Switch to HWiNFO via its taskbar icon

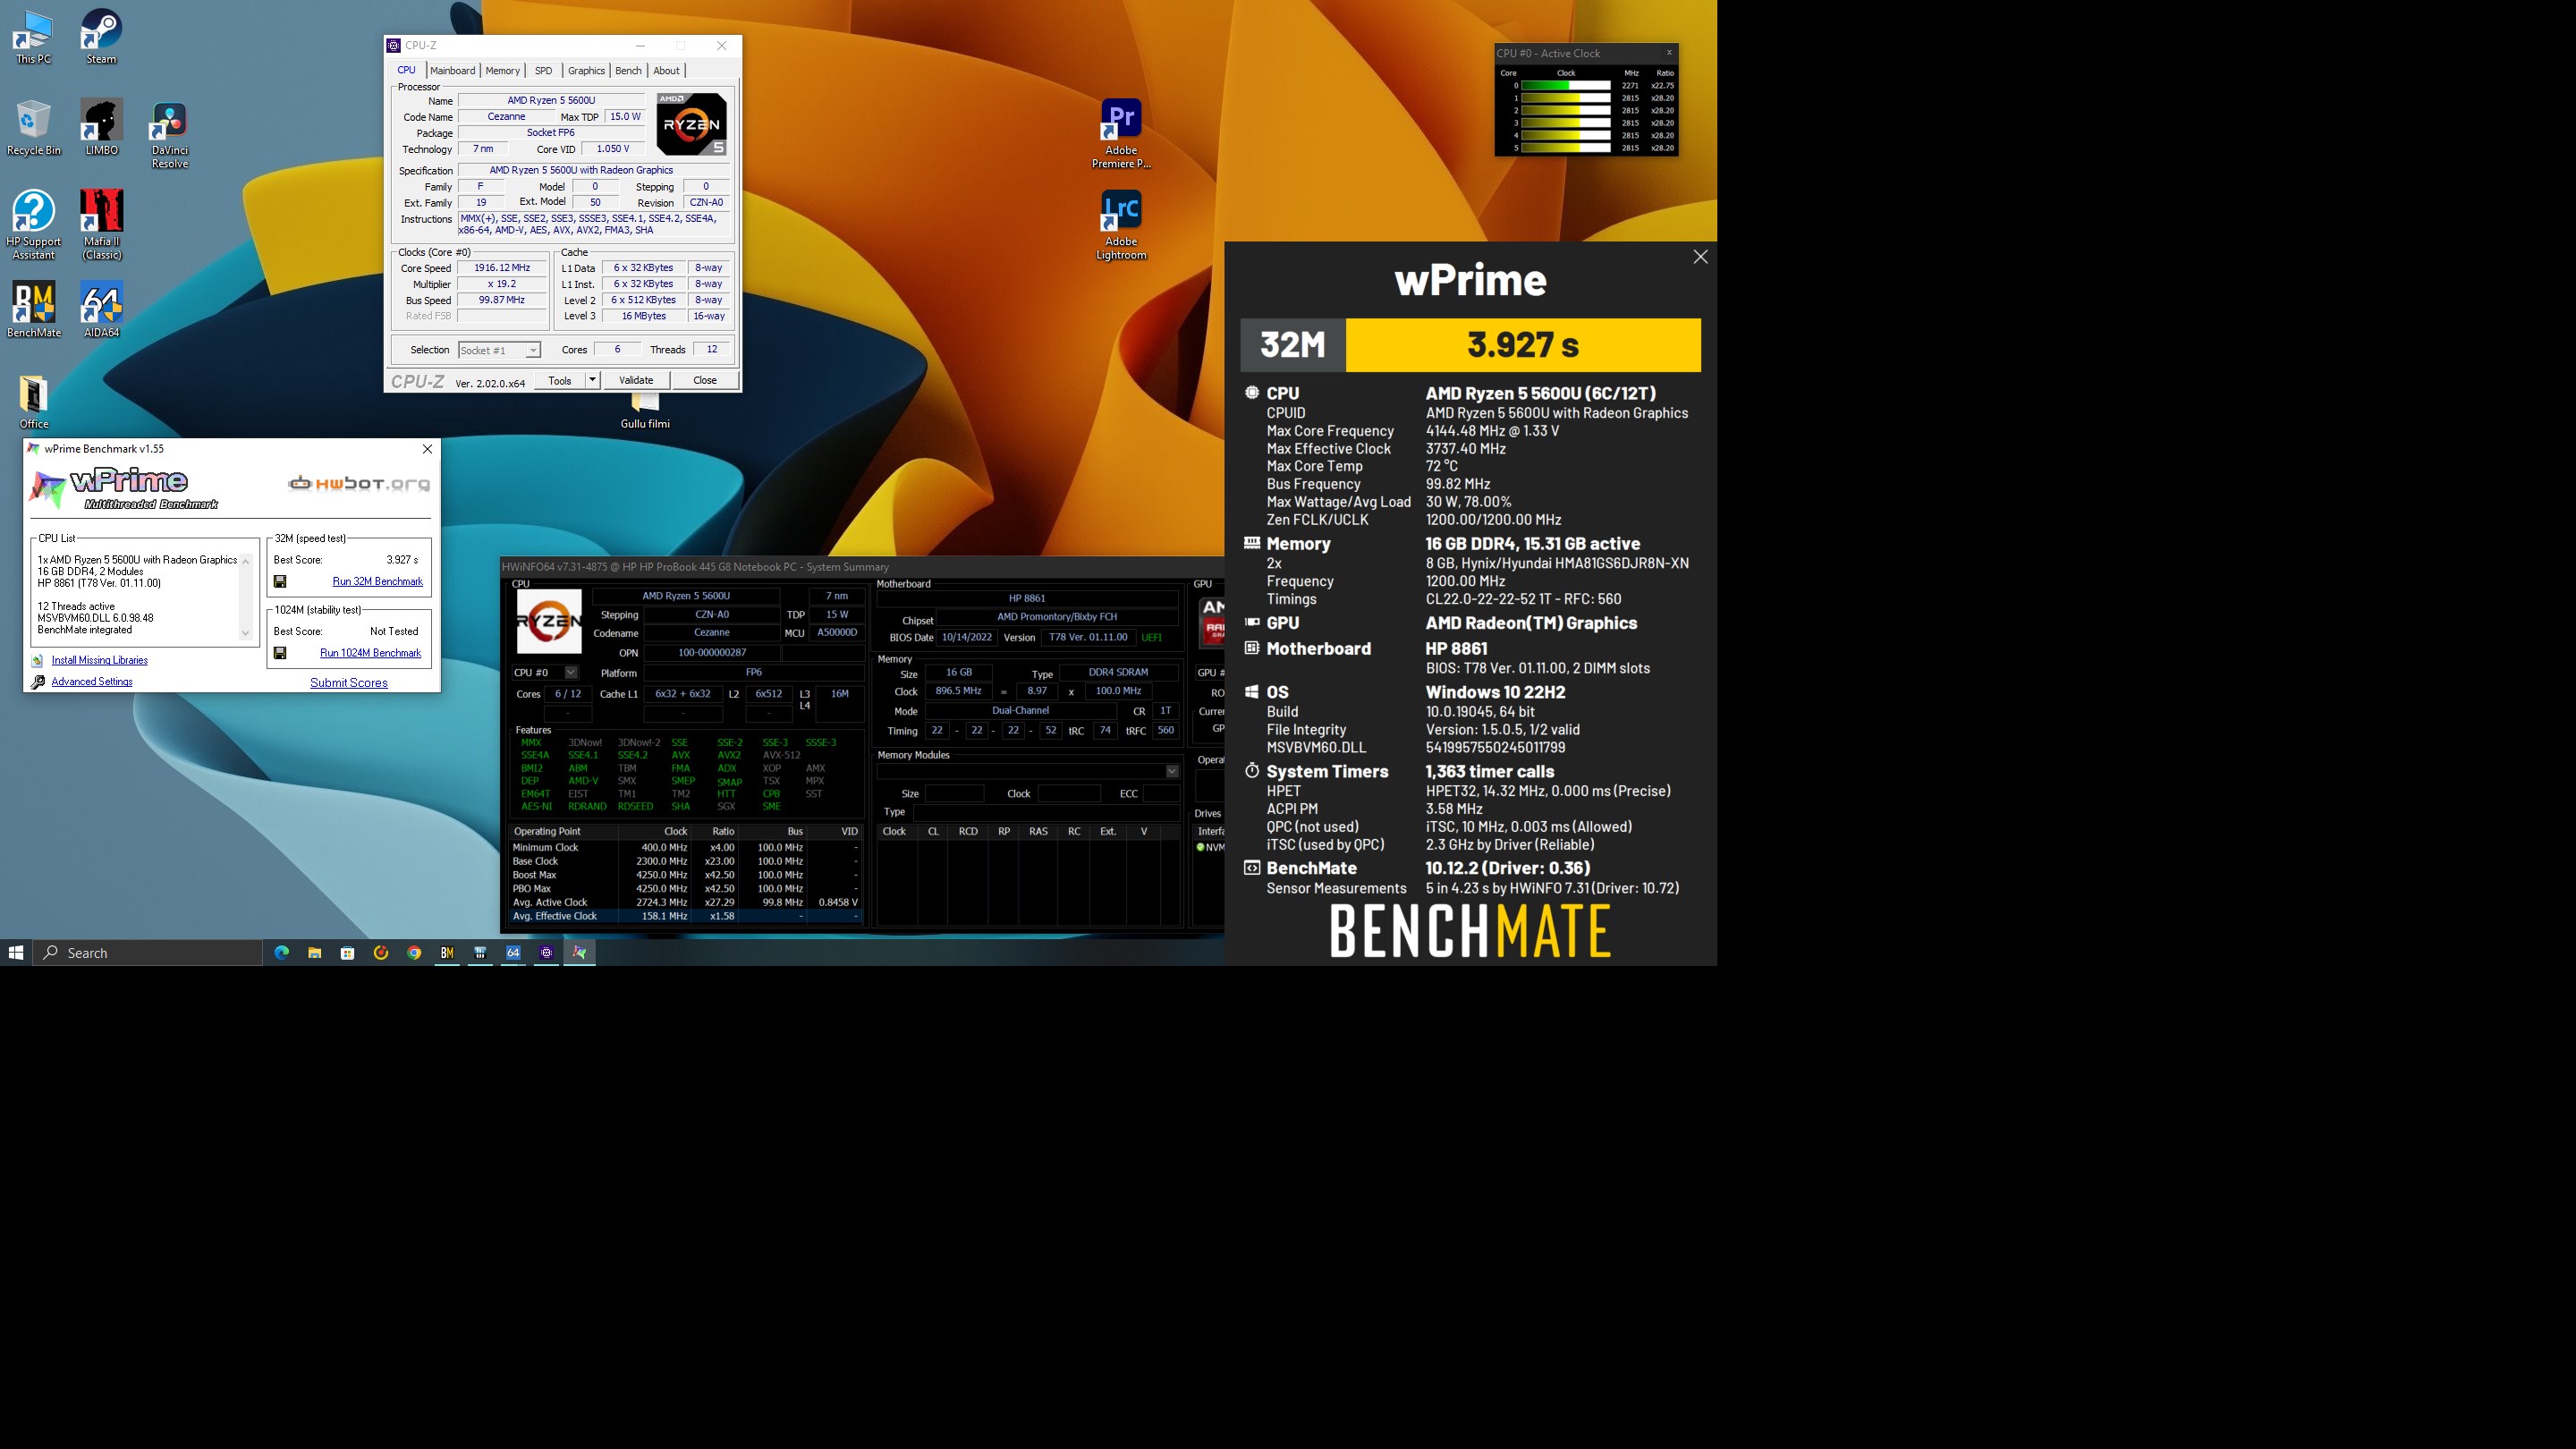[480, 953]
